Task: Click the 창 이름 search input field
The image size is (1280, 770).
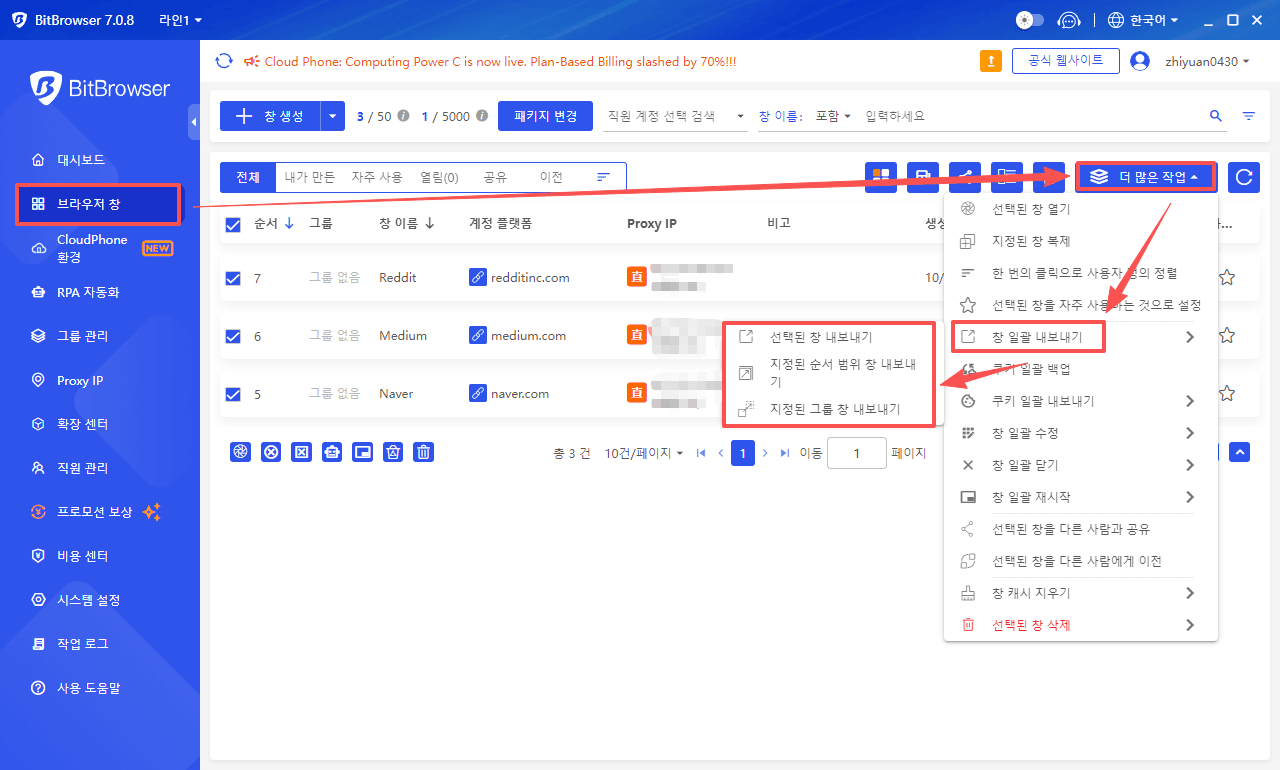Action: click(1030, 116)
